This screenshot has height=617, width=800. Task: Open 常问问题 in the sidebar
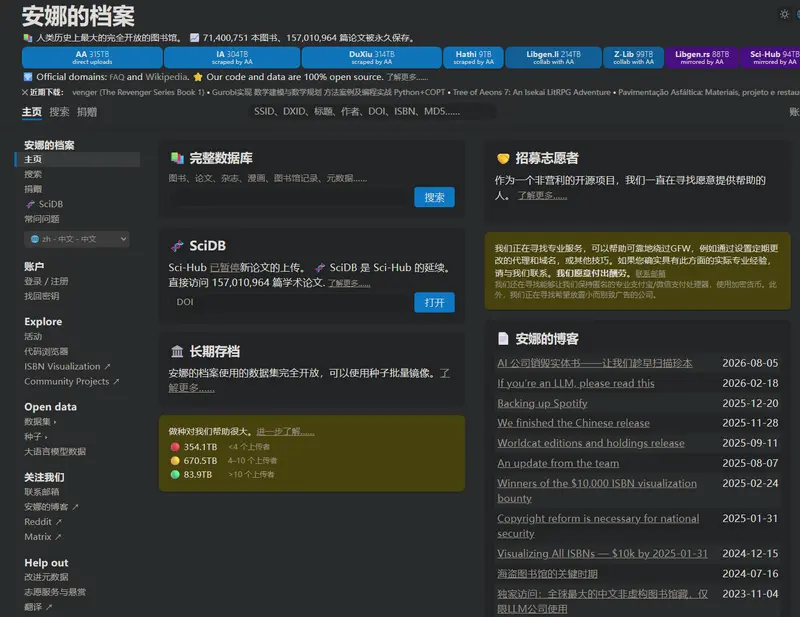(x=42, y=219)
